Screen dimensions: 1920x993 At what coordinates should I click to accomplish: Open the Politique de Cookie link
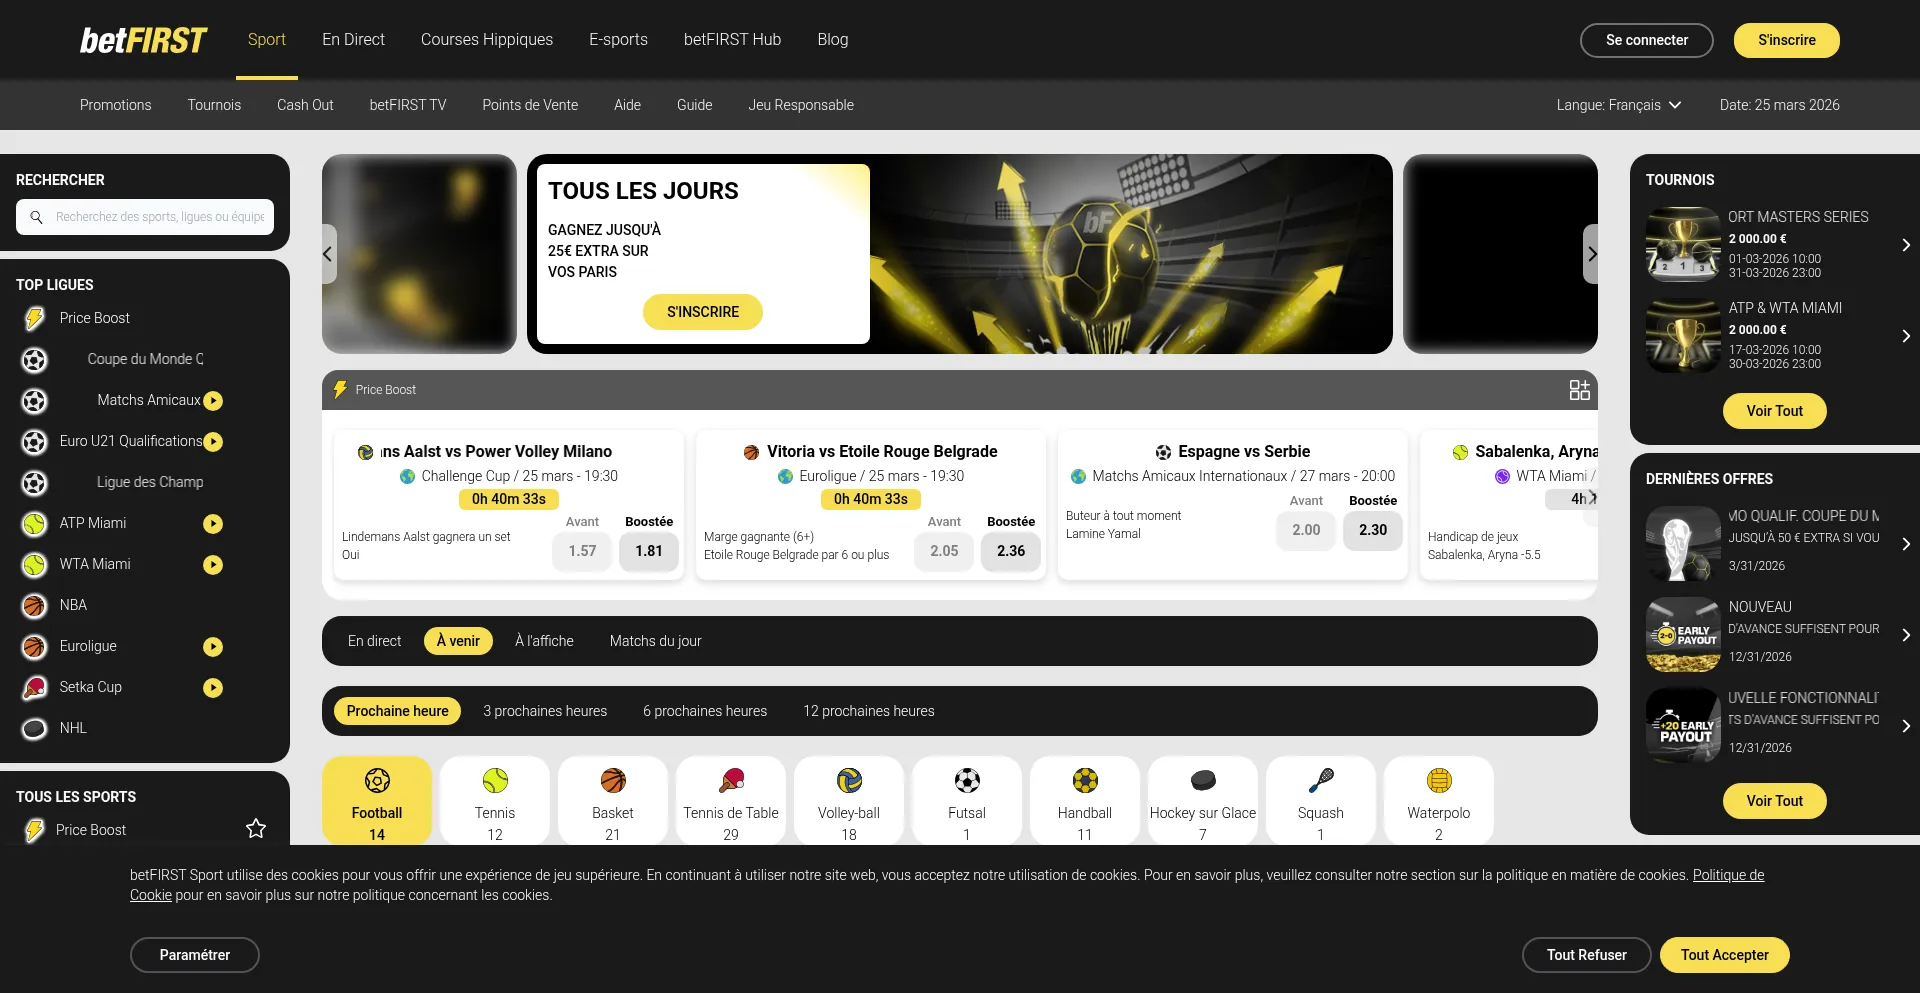tap(1728, 875)
